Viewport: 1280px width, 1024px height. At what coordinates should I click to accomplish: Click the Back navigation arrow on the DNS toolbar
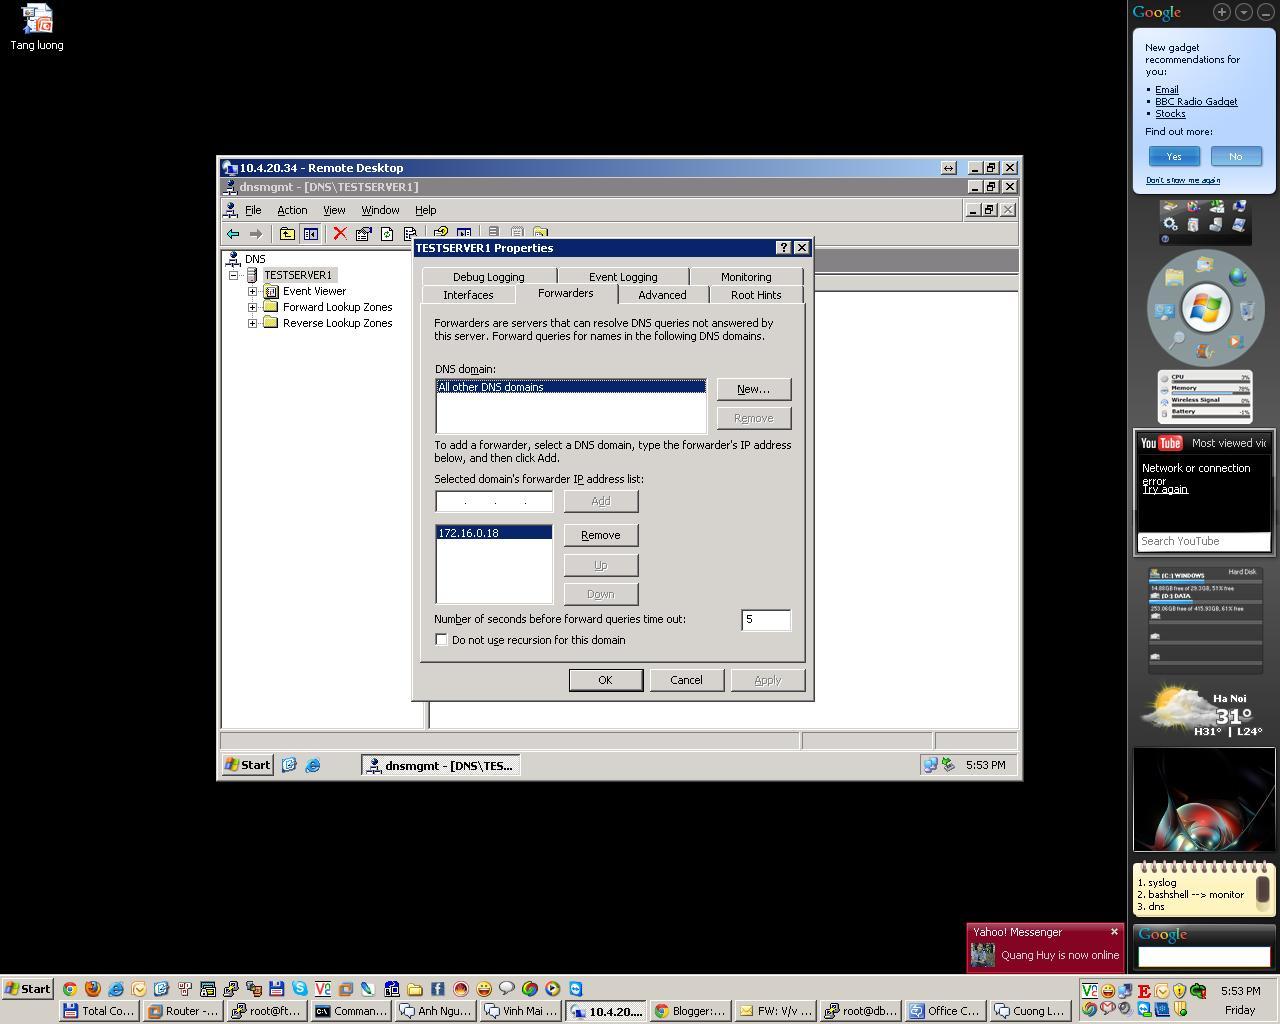233,233
